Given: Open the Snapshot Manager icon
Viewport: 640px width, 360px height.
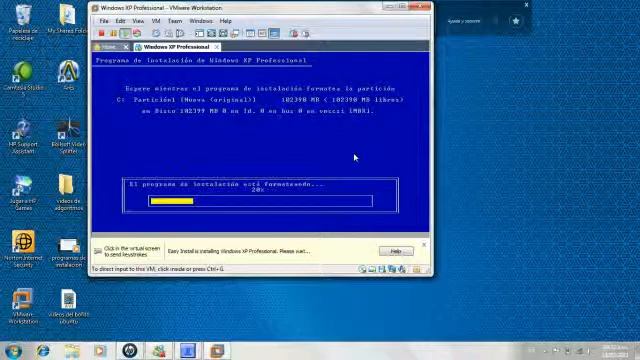Looking at the screenshot, I should pos(180,33).
